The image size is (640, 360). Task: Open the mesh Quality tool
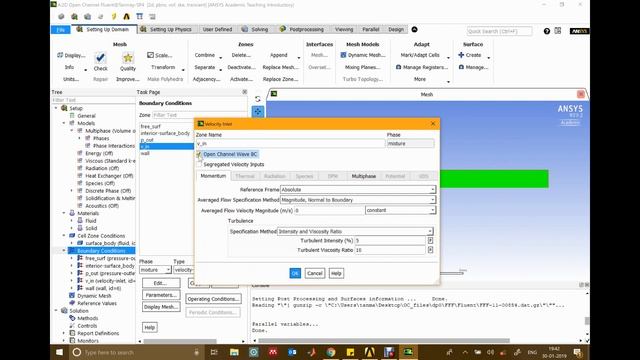pyautogui.click(x=128, y=62)
